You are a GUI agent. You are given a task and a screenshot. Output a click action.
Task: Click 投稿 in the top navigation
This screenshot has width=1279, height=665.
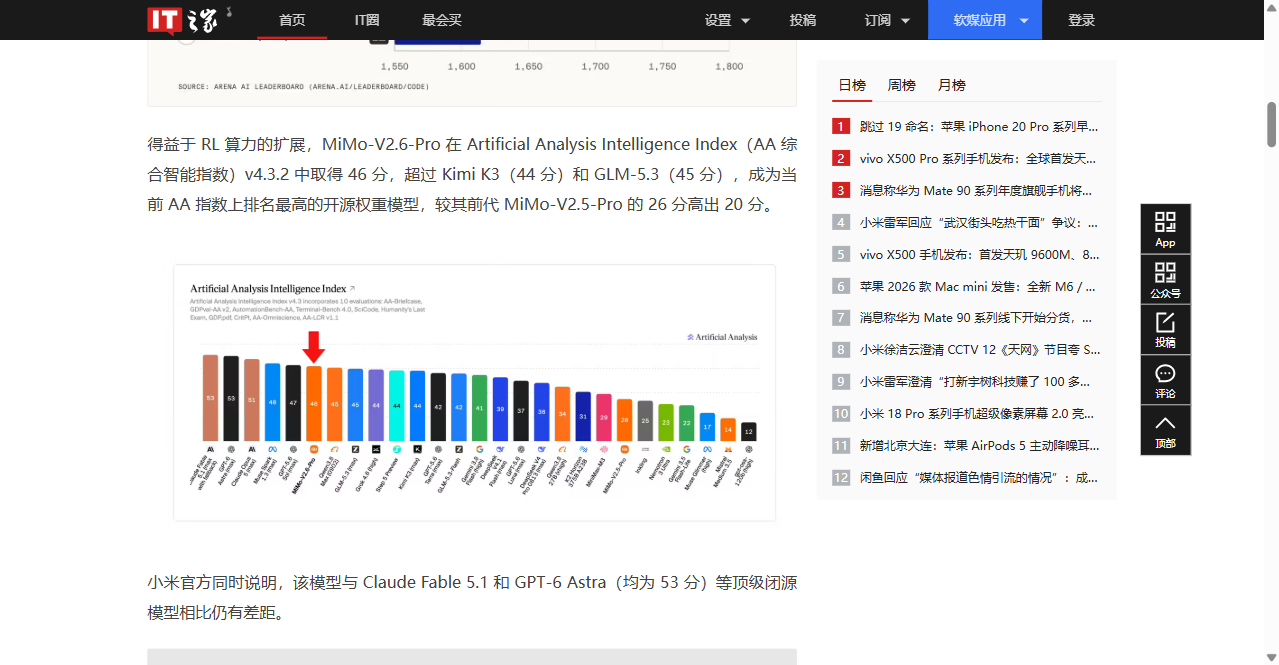pos(802,20)
